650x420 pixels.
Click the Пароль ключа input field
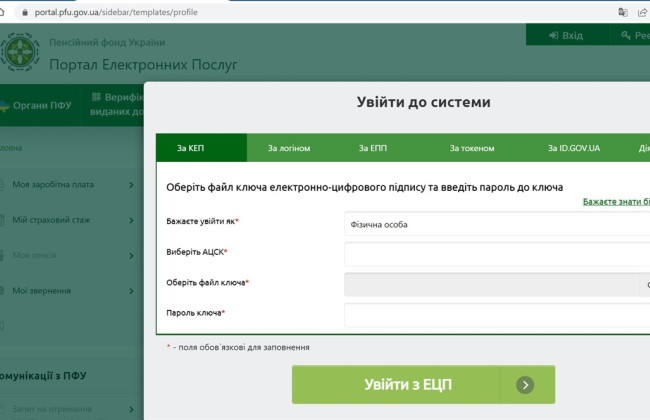[497, 315]
